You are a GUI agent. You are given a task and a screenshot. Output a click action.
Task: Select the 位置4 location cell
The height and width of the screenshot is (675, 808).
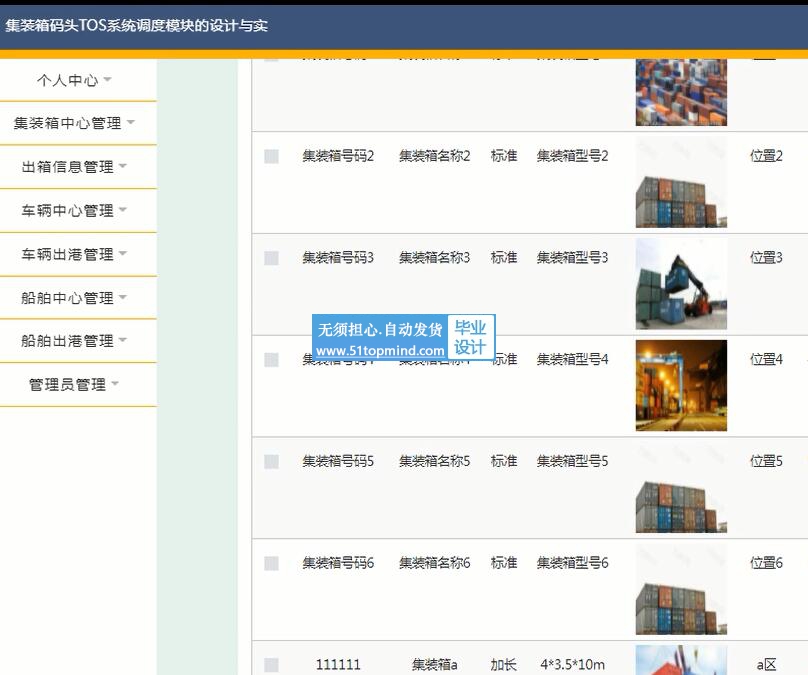click(766, 359)
